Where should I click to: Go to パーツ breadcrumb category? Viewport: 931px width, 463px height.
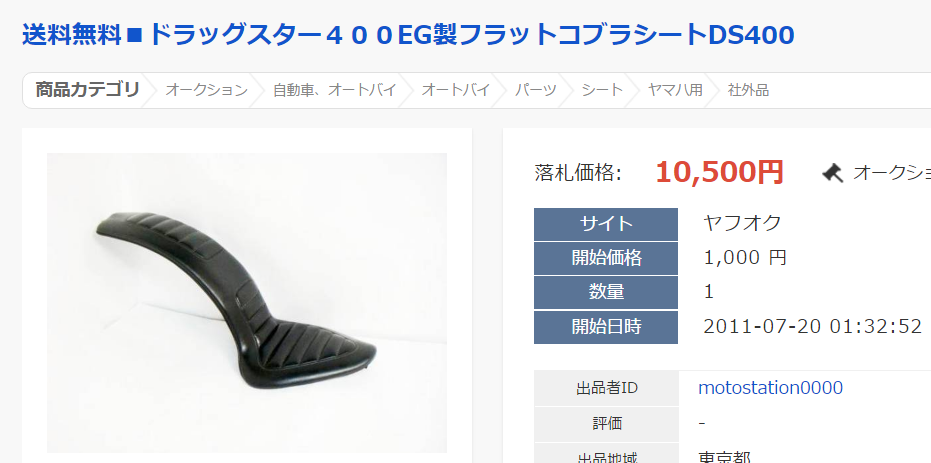click(x=536, y=90)
